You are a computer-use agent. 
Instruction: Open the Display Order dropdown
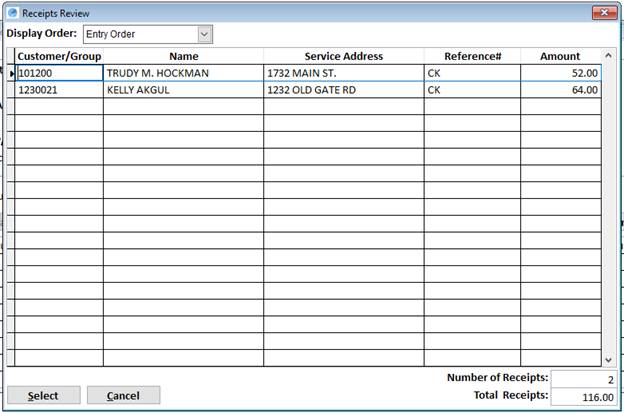(x=204, y=34)
